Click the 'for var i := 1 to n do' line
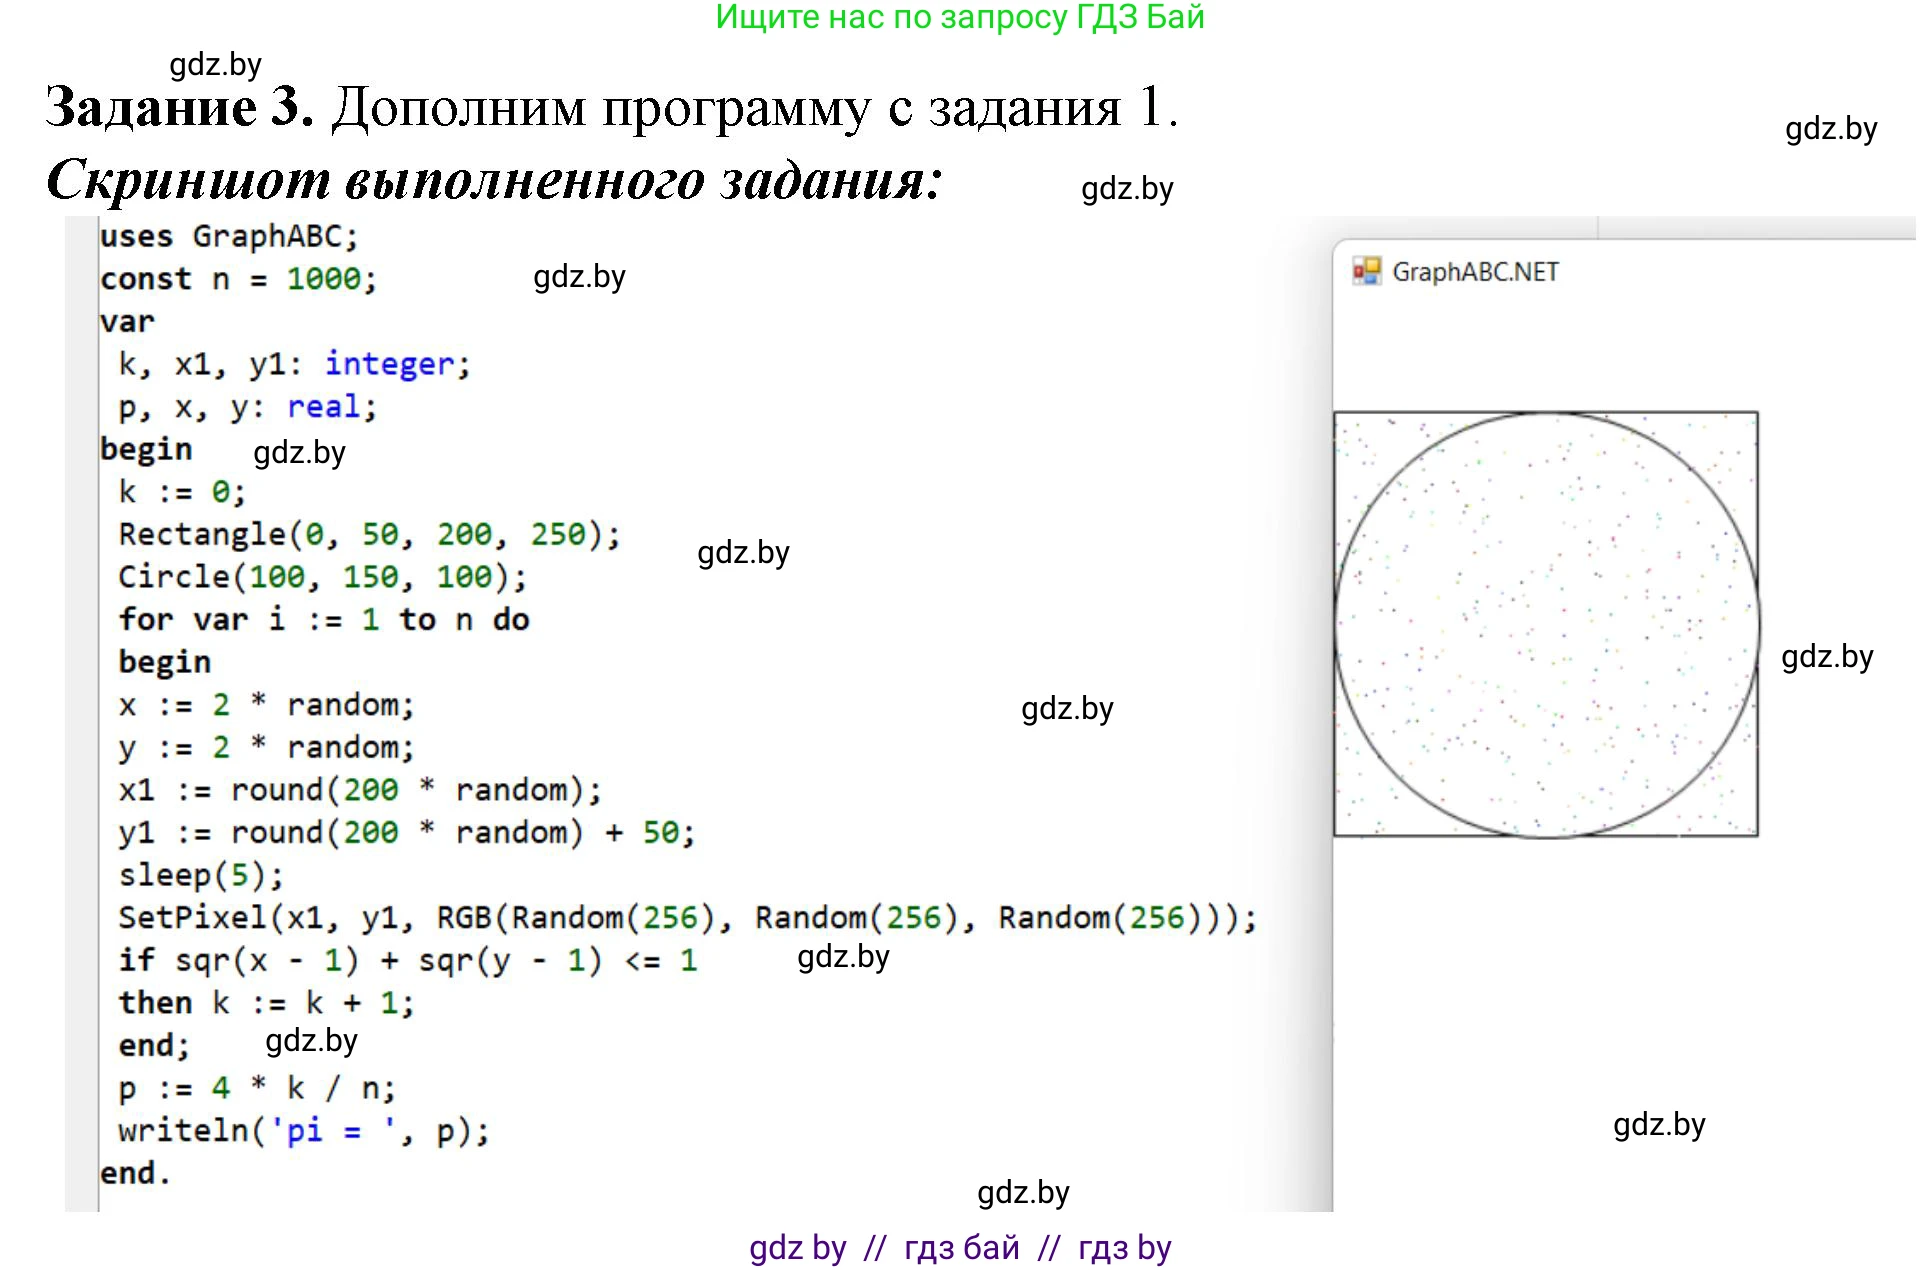The image size is (1923, 1270). (323, 620)
